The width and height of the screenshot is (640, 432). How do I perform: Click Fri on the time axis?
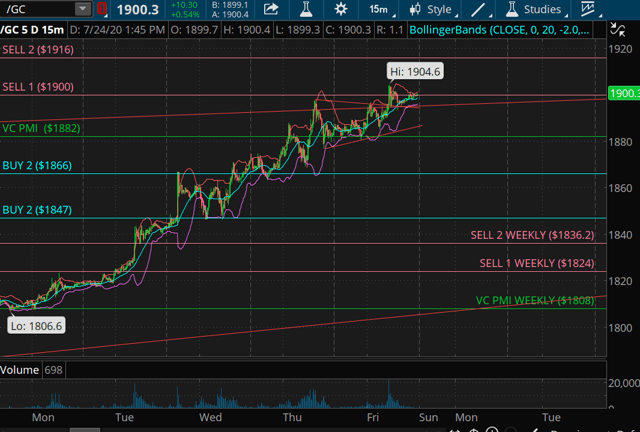click(x=373, y=417)
